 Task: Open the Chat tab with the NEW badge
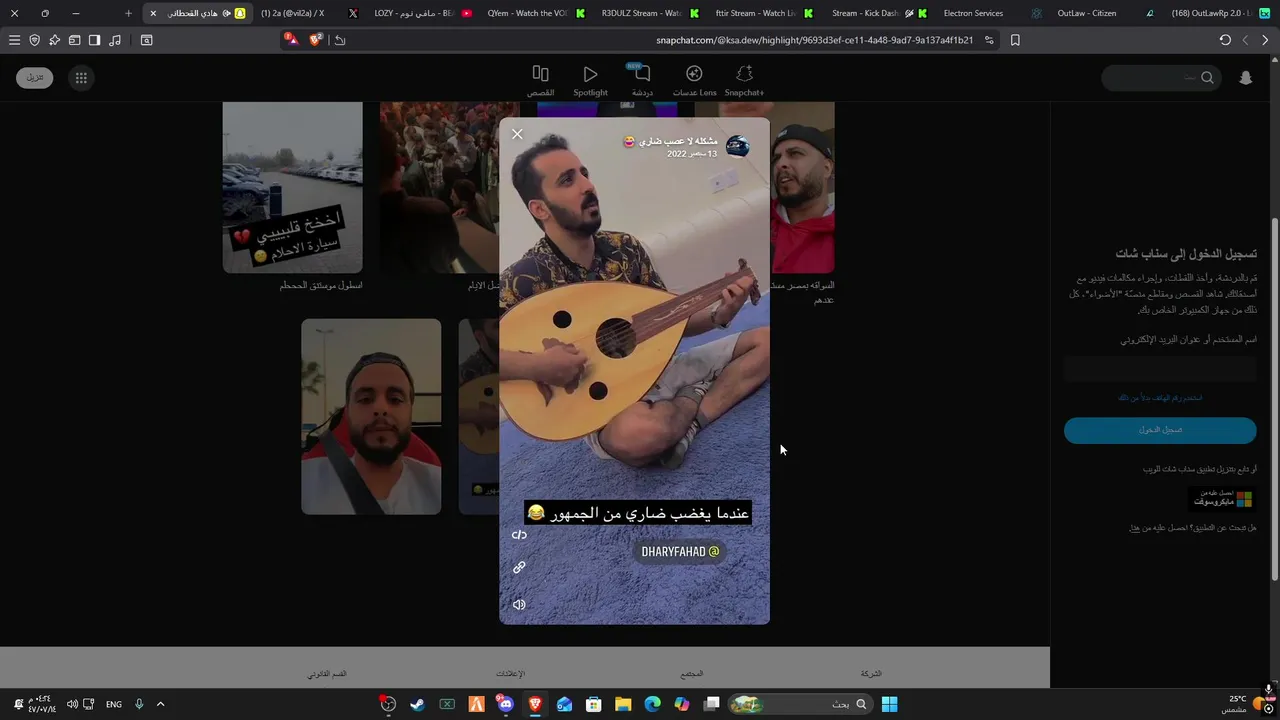point(642,80)
